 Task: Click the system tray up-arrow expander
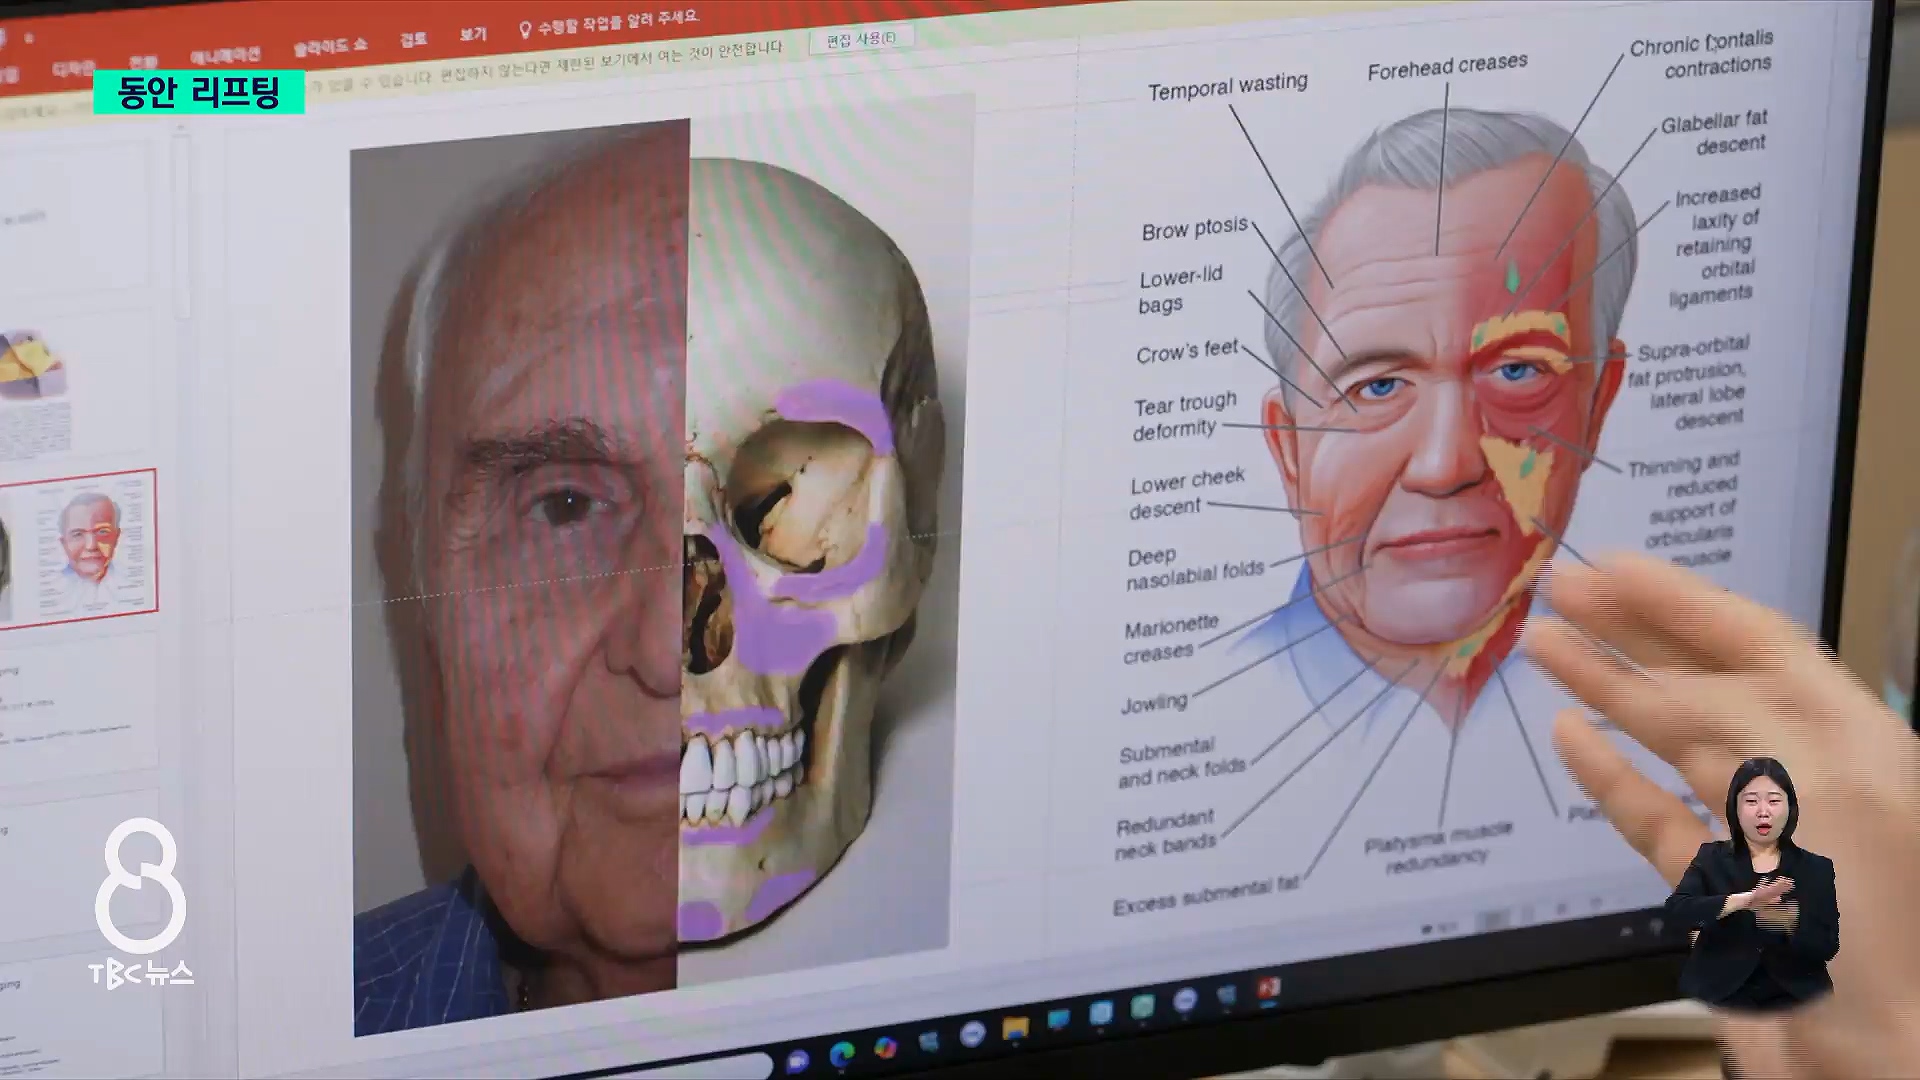(1627, 930)
